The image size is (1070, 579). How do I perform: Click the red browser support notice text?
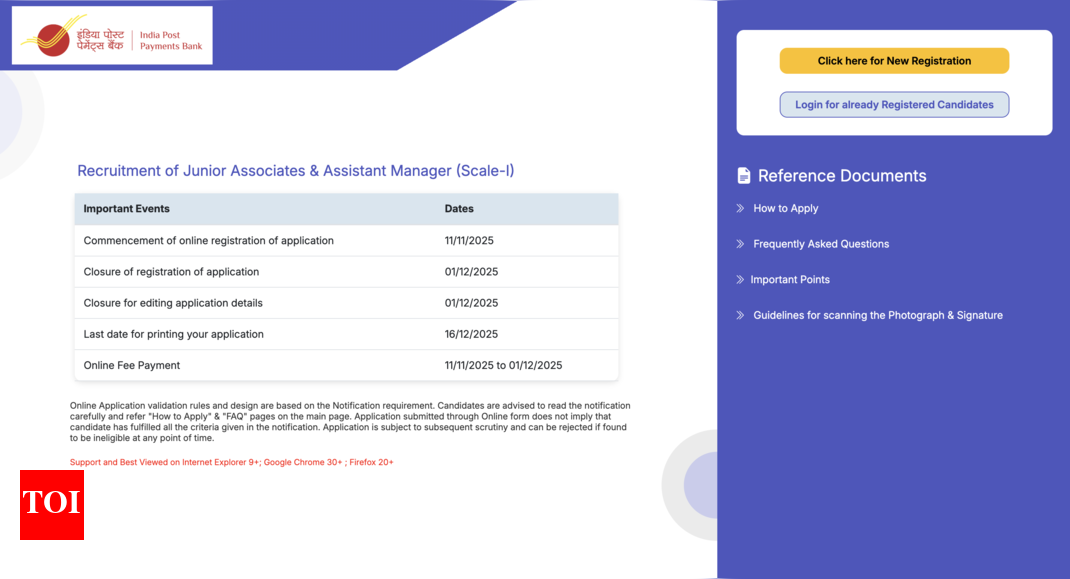click(231, 462)
